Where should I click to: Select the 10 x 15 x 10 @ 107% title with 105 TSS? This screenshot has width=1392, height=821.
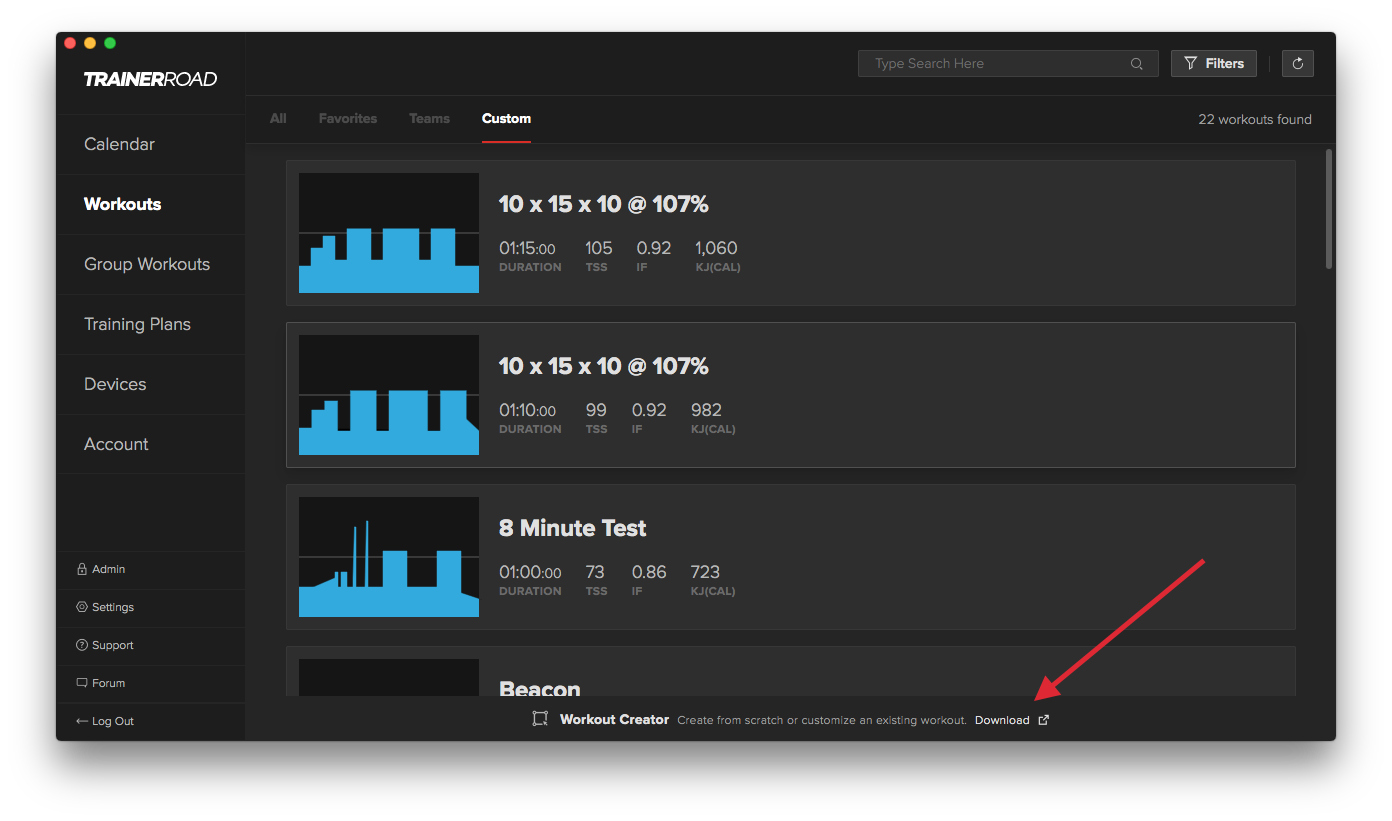tap(603, 204)
